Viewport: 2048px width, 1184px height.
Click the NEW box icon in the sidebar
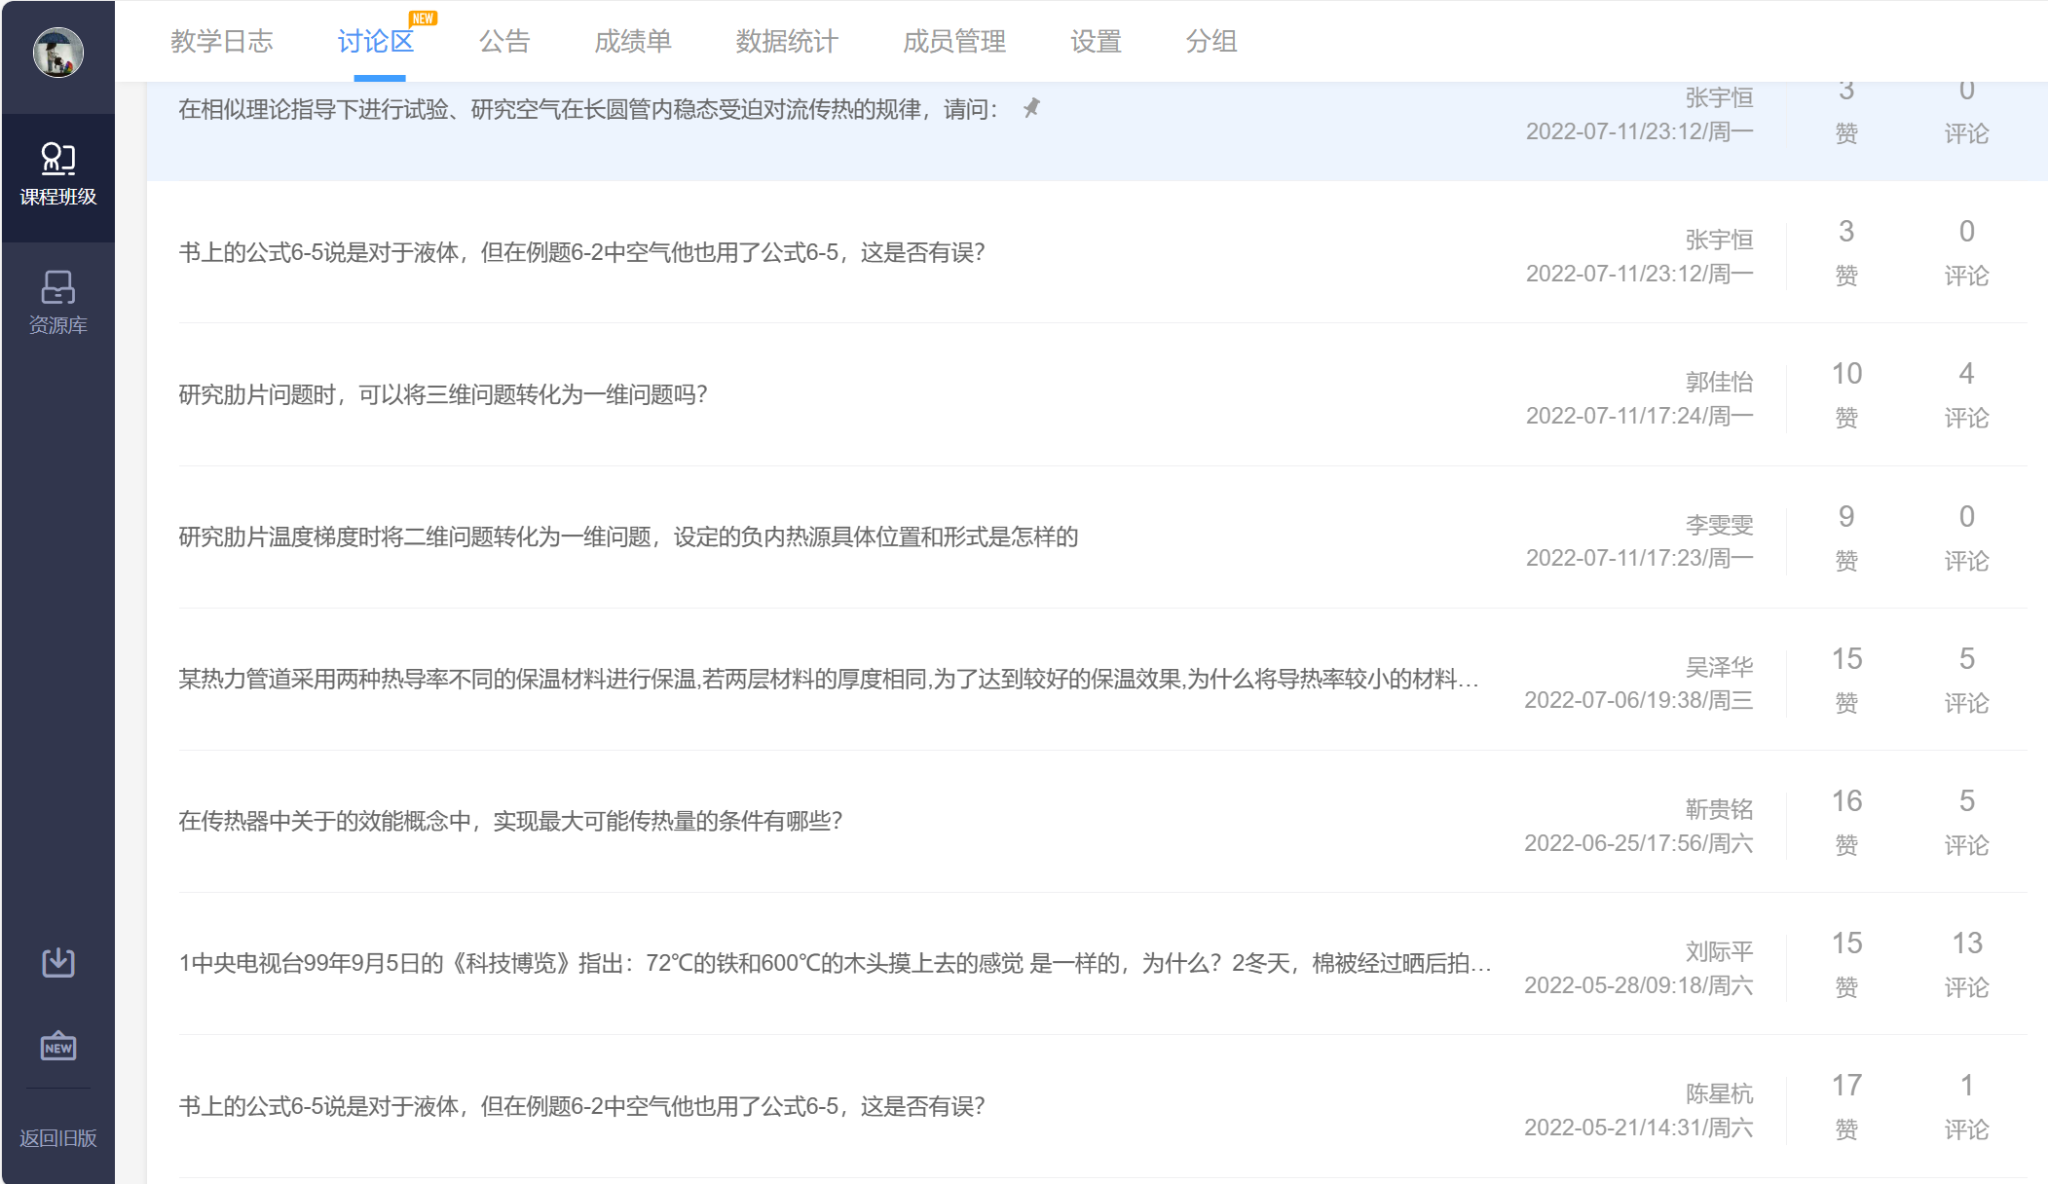tap(58, 1046)
